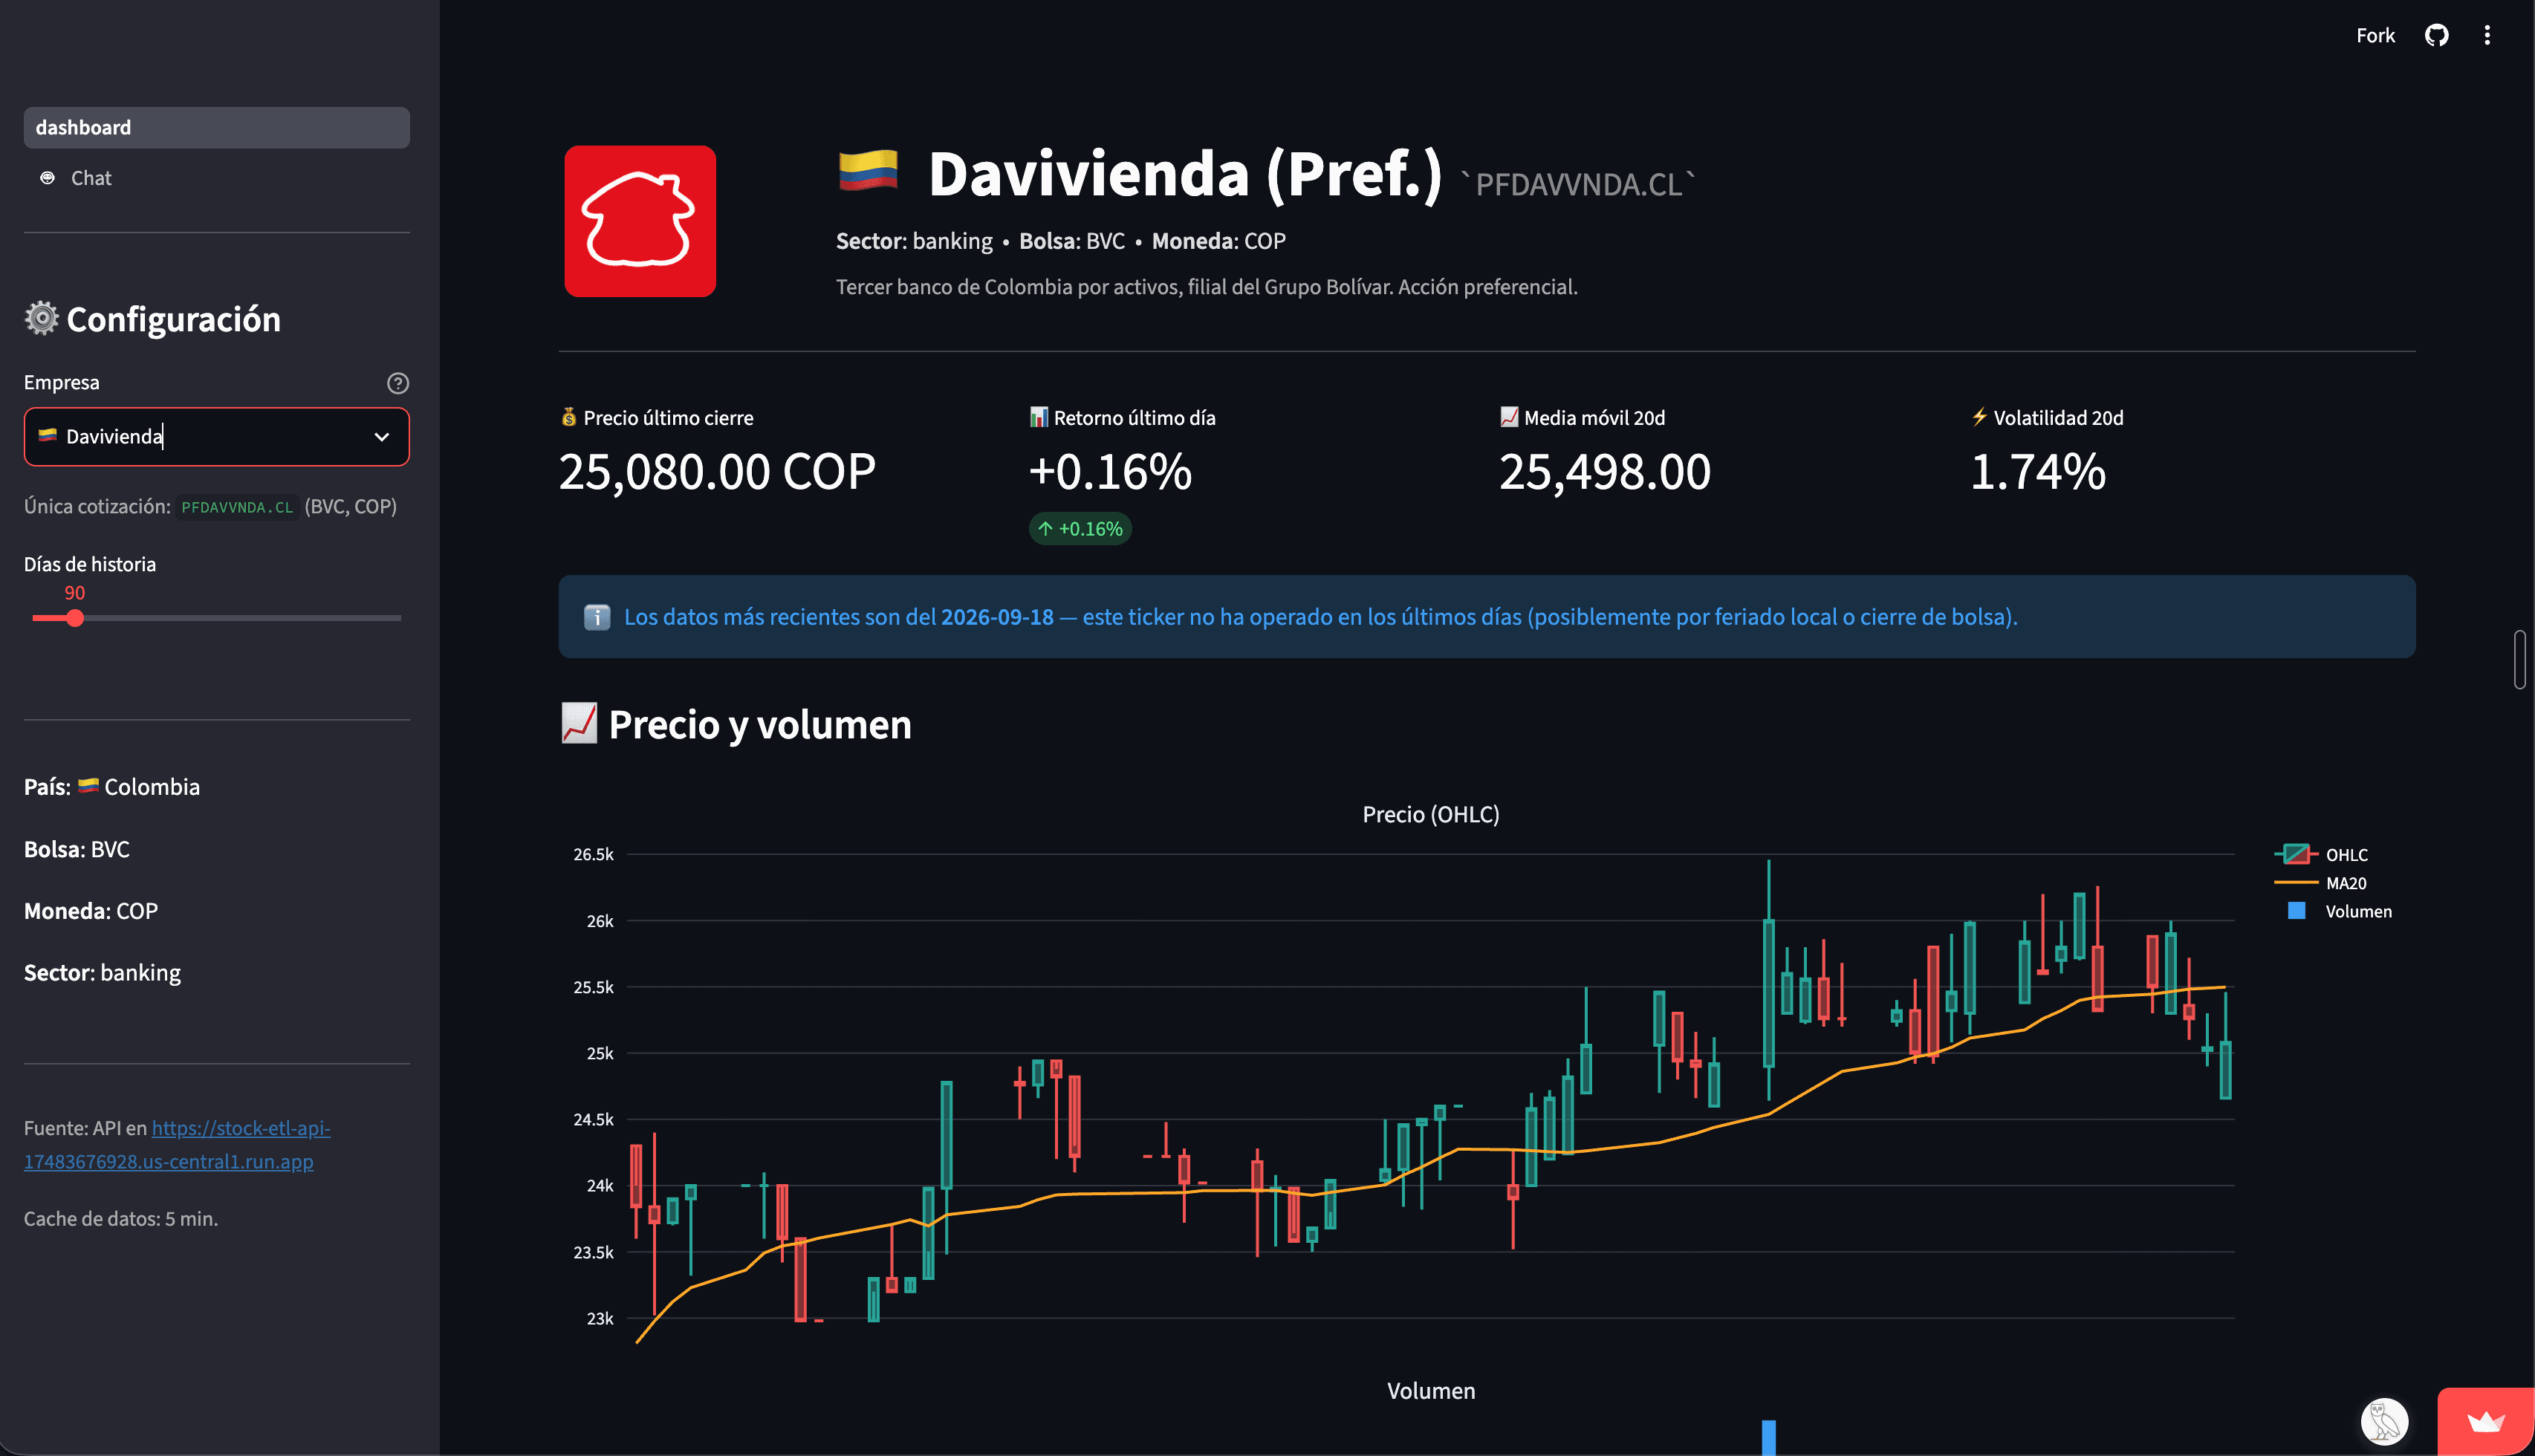Click the Cache de datos: 5 min. text
2535x1456 pixels.
pyautogui.click(x=121, y=1219)
